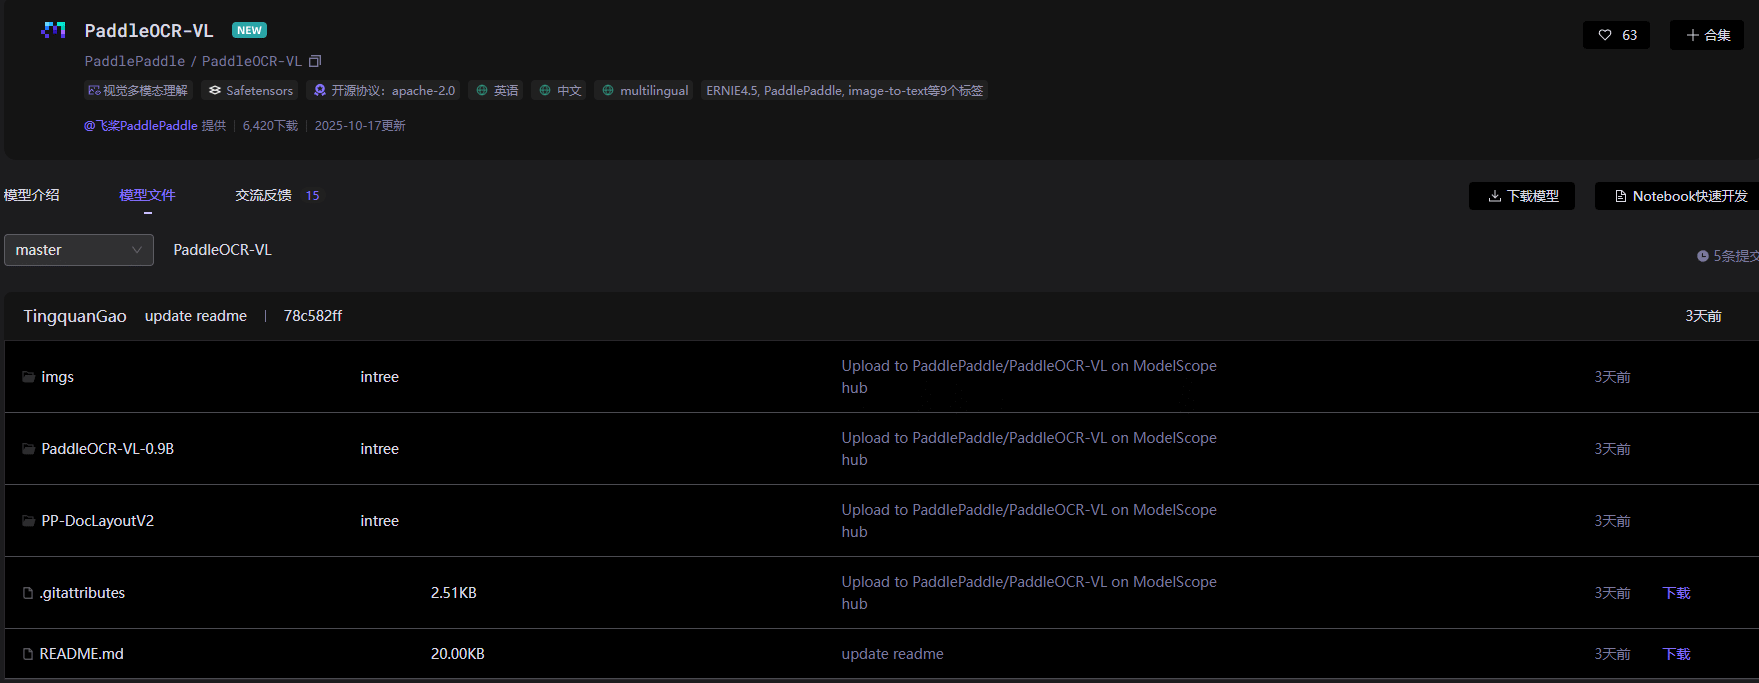Open commit 78c582ff link
1759x683 pixels.
click(312, 316)
